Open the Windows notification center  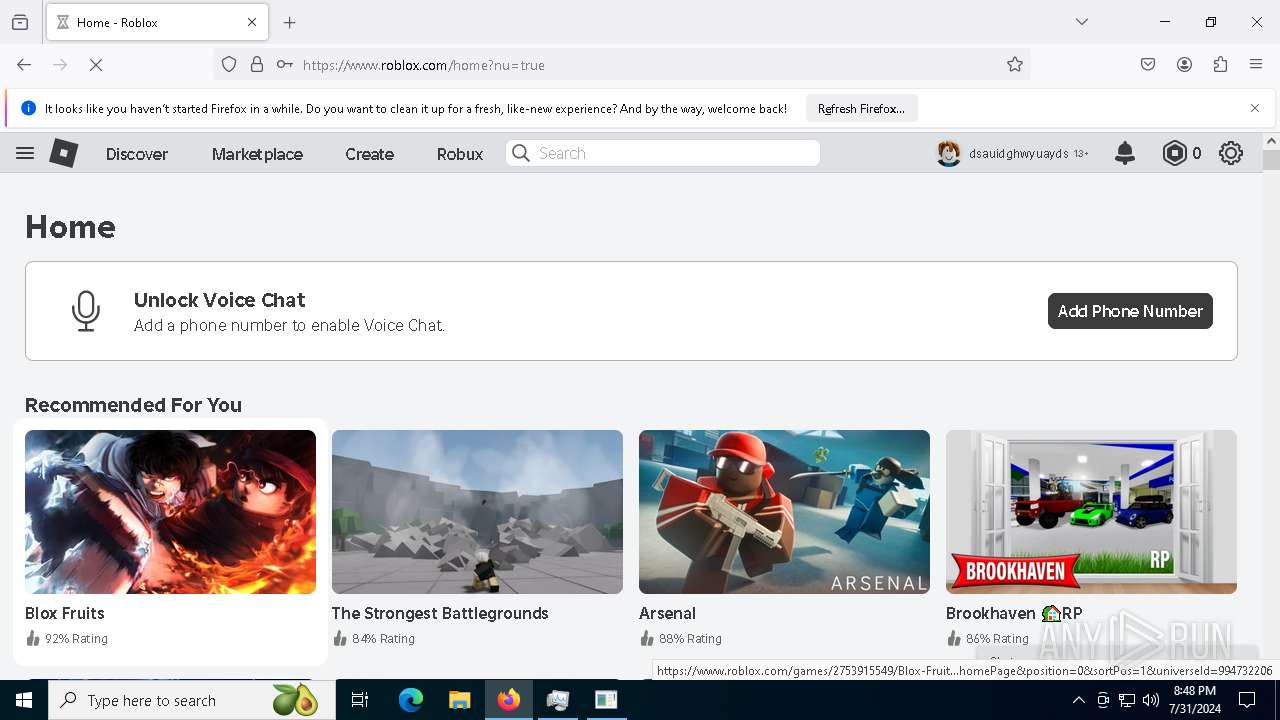[x=1247, y=700]
